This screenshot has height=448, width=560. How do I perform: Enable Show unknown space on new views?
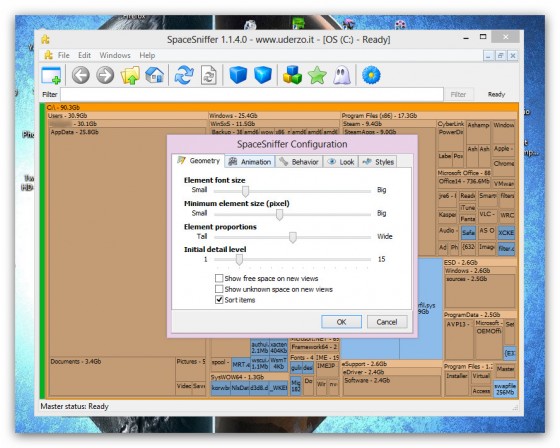click(x=219, y=289)
